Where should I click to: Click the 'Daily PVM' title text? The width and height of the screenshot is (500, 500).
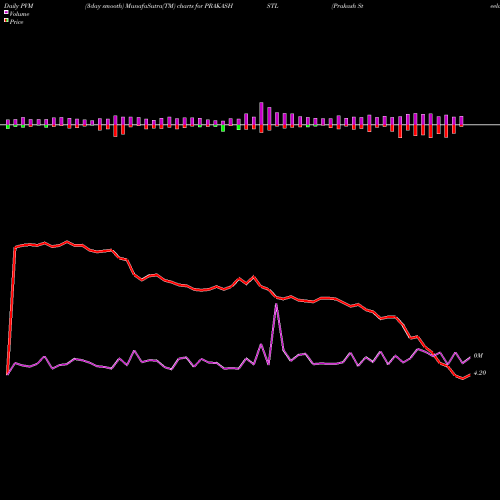[x=19, y=6]
